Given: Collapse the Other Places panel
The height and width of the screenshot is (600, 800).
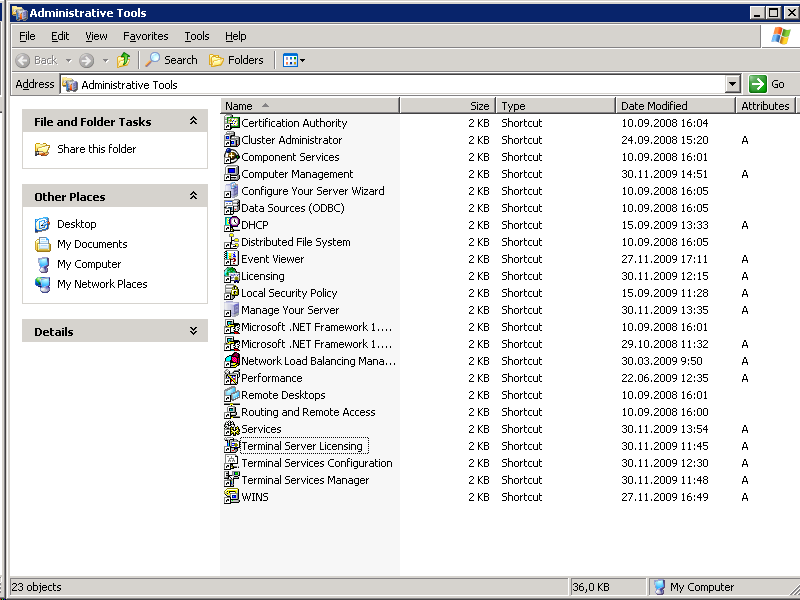Looking at the screenshot, I should click(x=193, y=196).
